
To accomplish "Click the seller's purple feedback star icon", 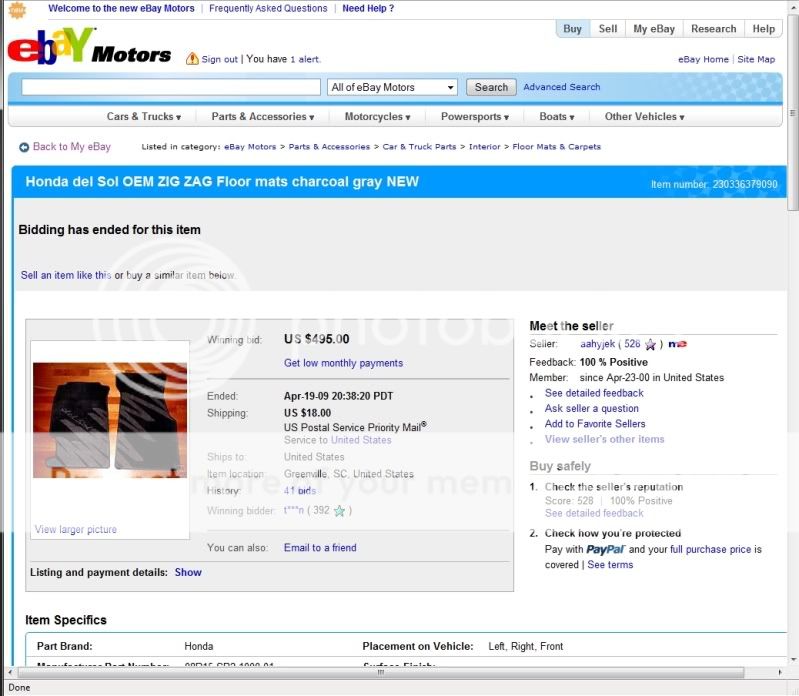I will 650,345.
